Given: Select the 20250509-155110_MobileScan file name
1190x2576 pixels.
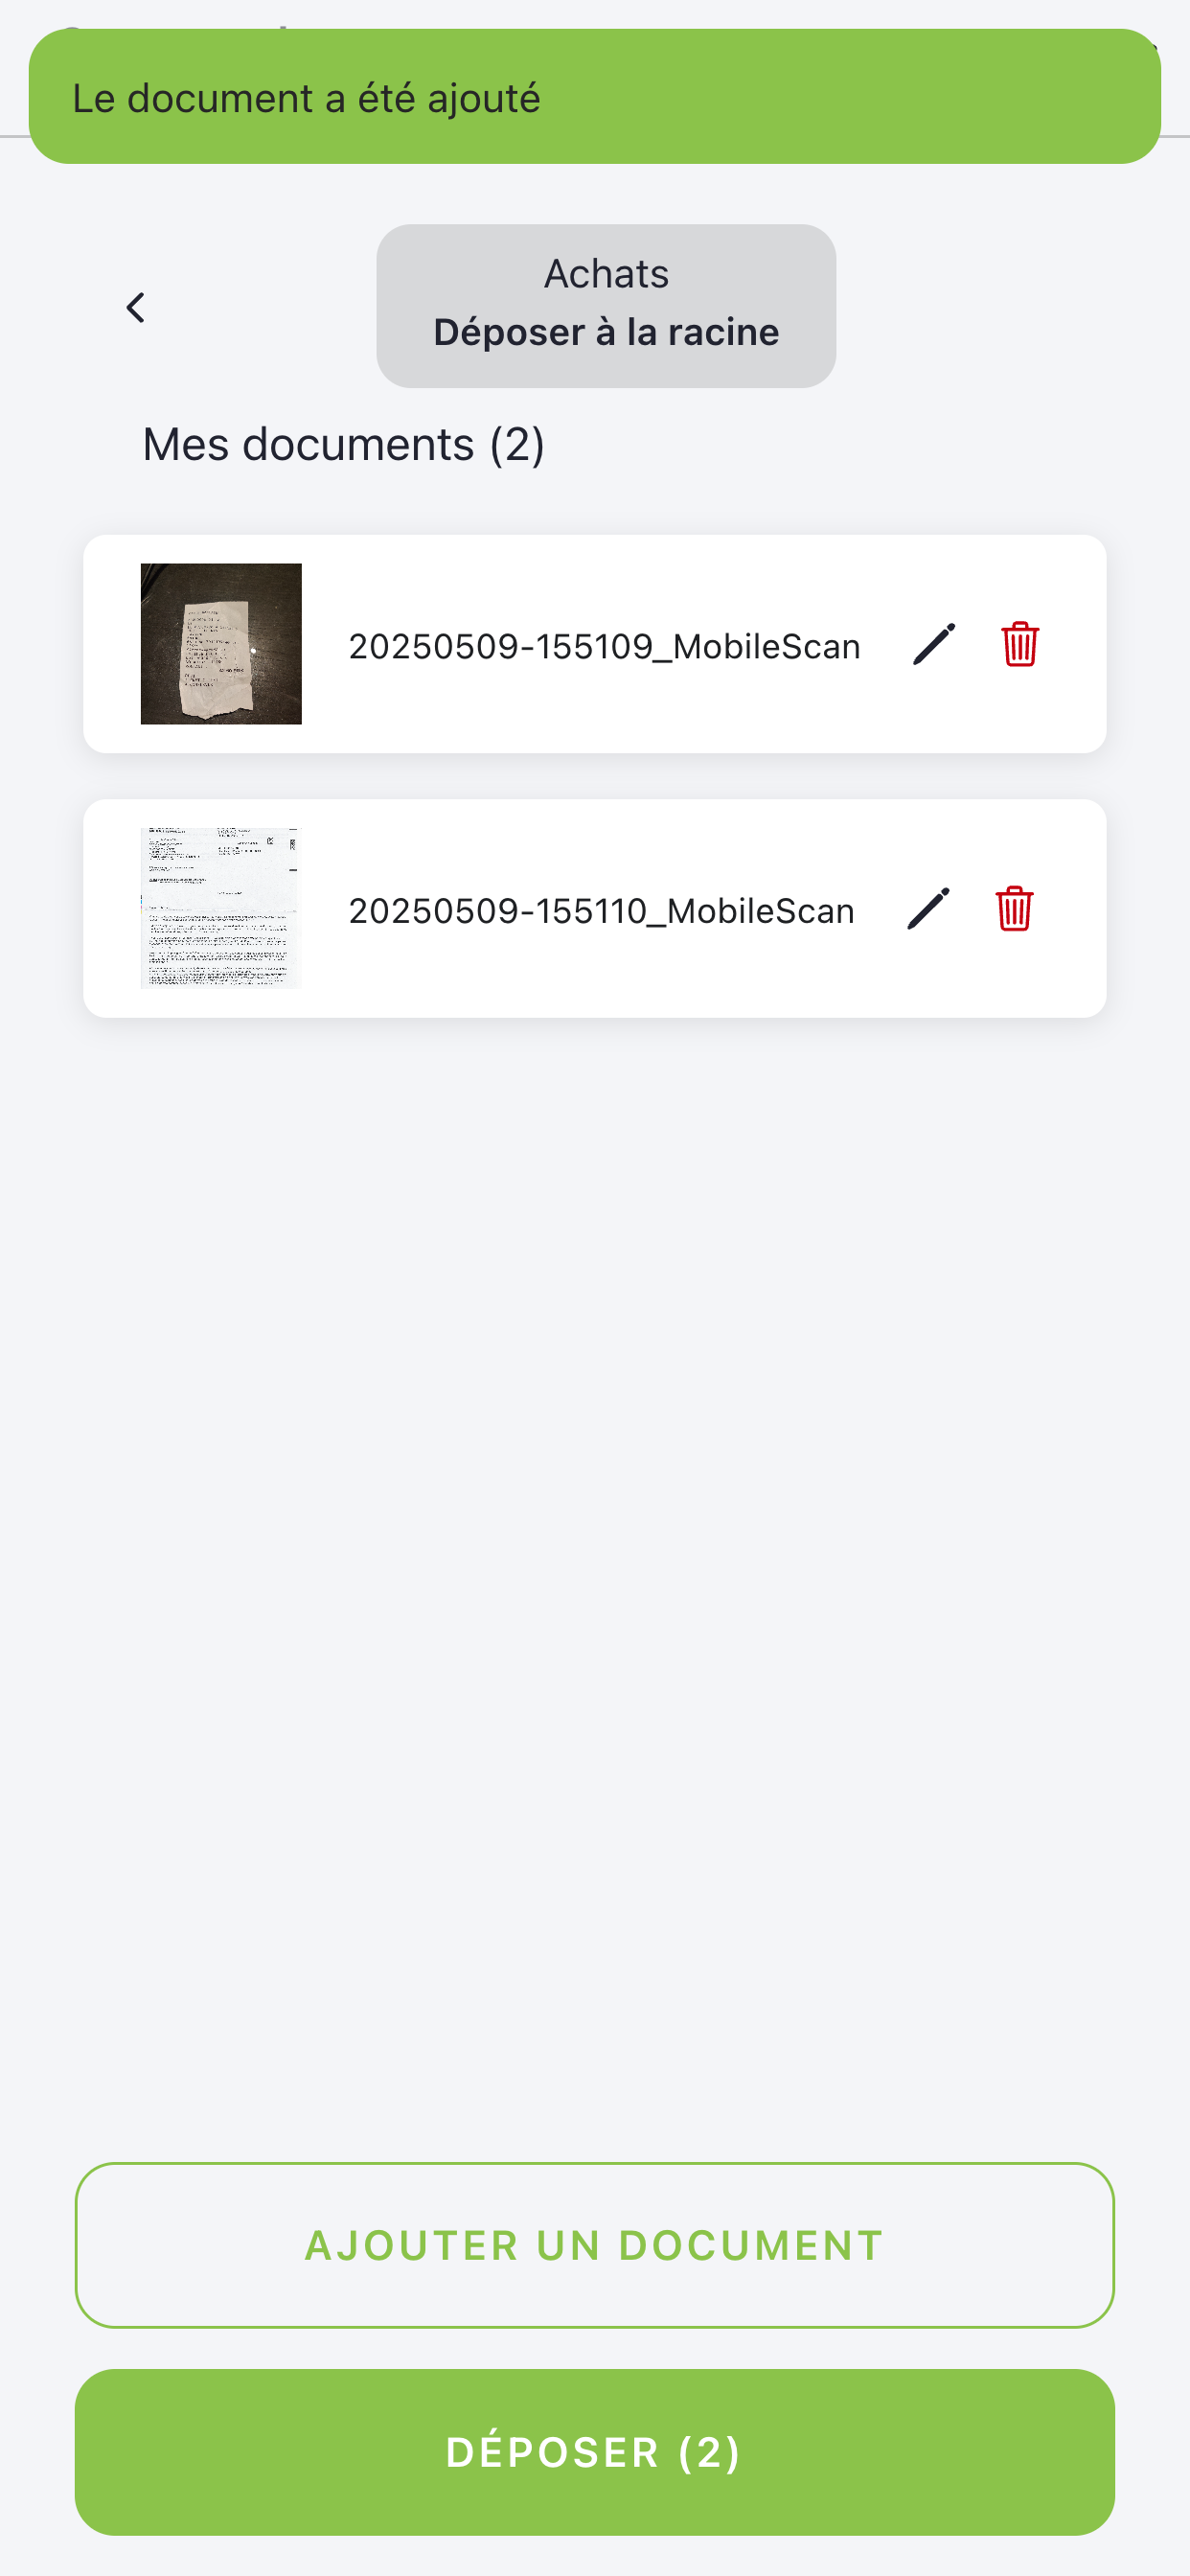Looking at the screenshot, I should pyautogui.click(x=601, y=911).
